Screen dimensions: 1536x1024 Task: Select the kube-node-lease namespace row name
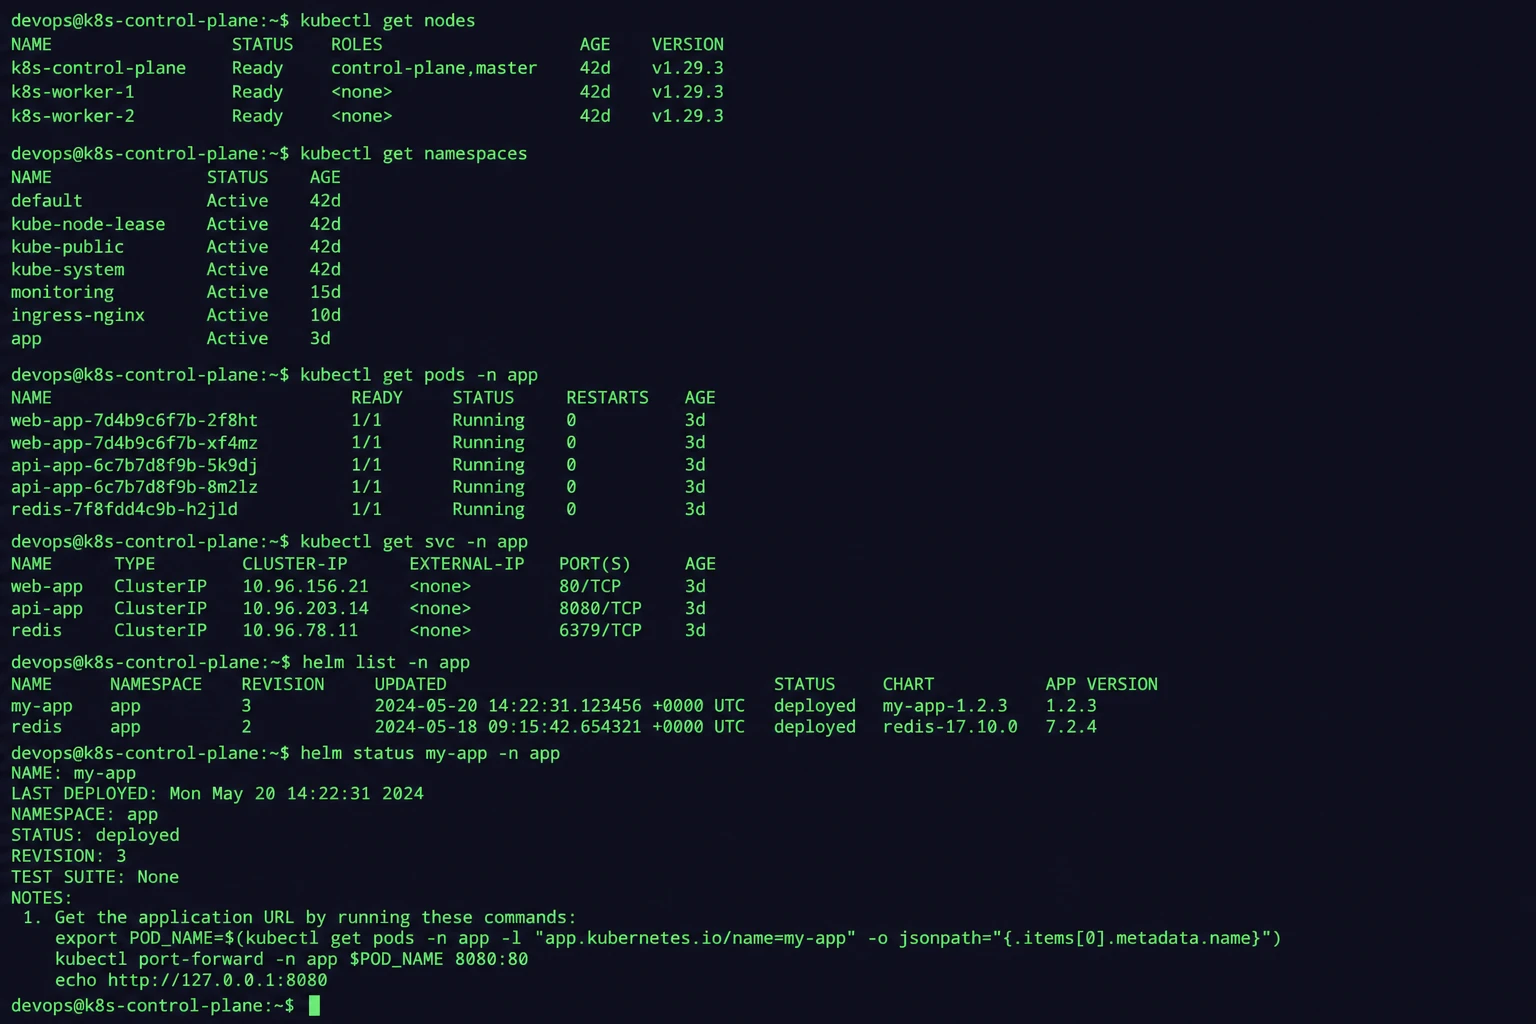coord(88,225)
